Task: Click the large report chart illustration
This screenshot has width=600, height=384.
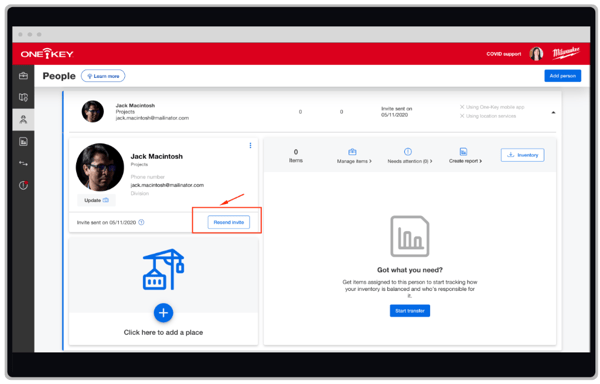Action: point(409,236)
